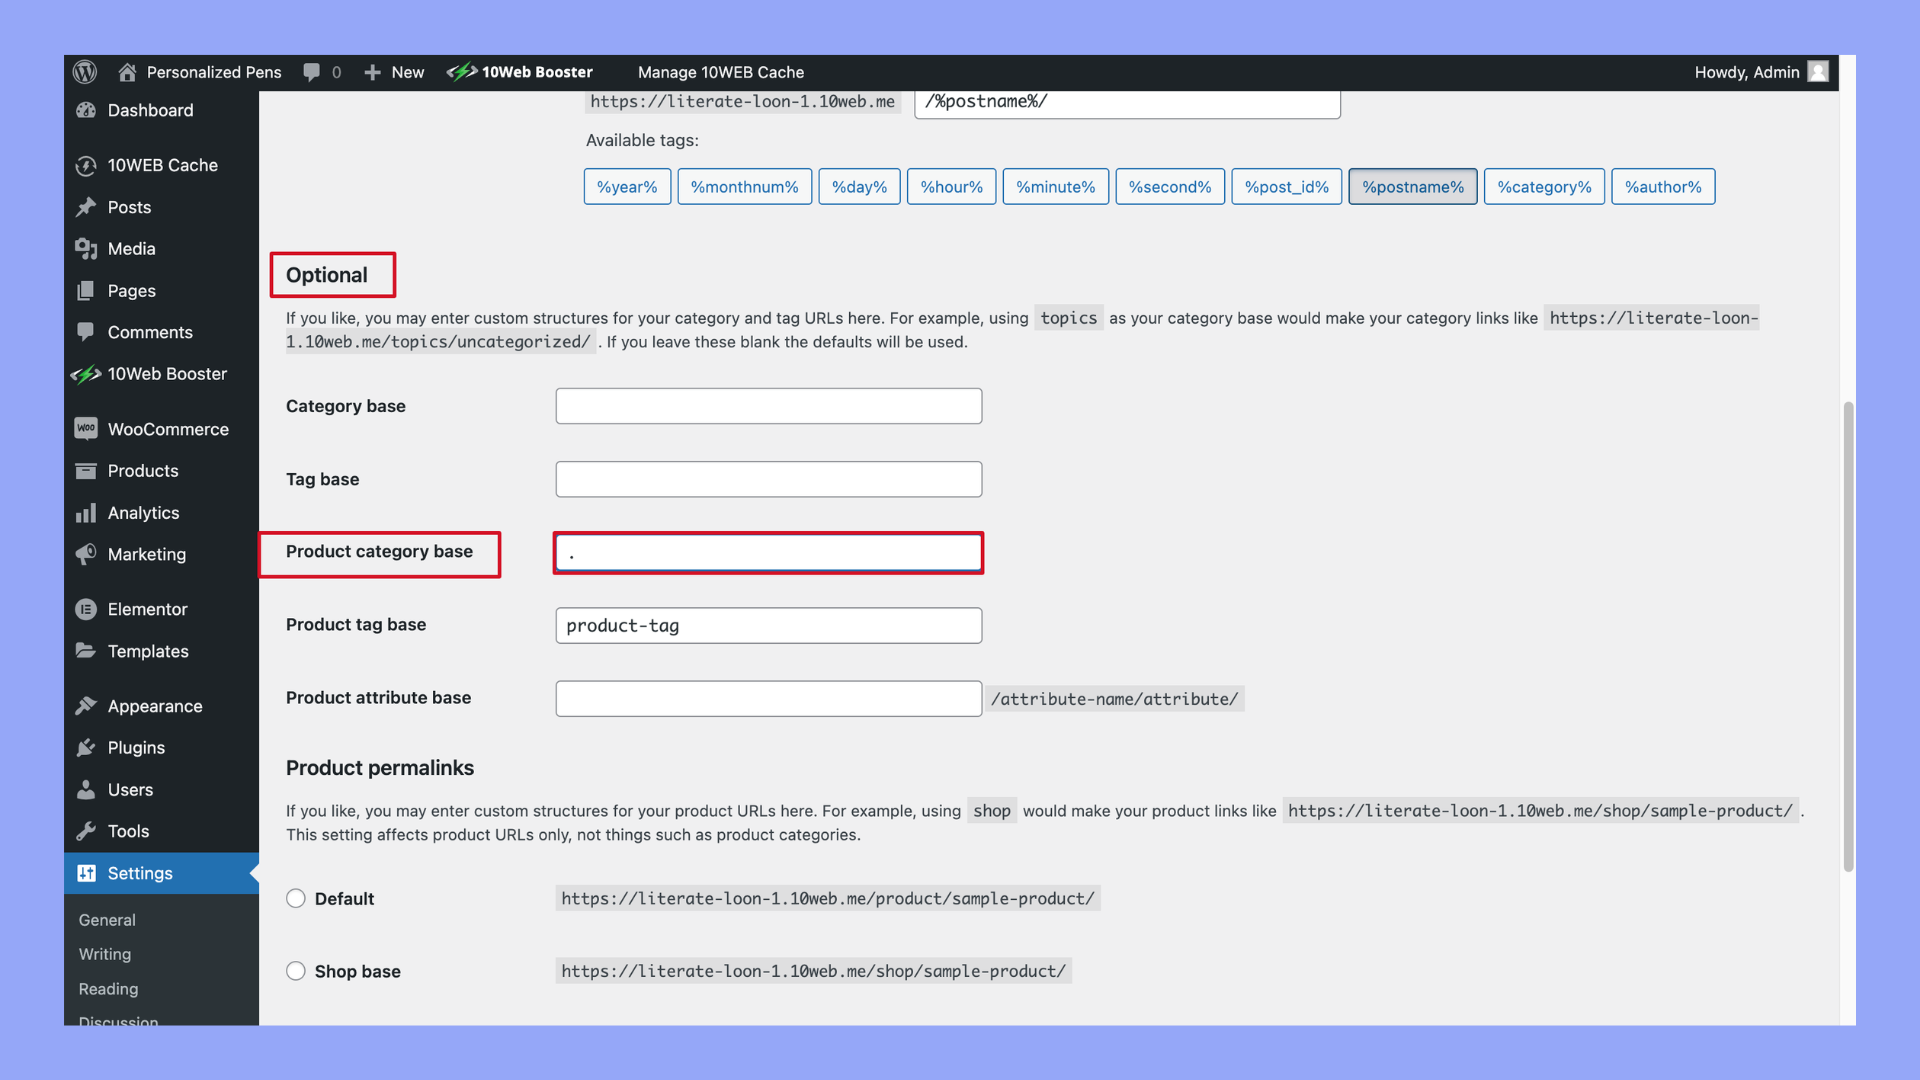
Task: Click the Analytics bar chart icon
Action: pos(86,513)
